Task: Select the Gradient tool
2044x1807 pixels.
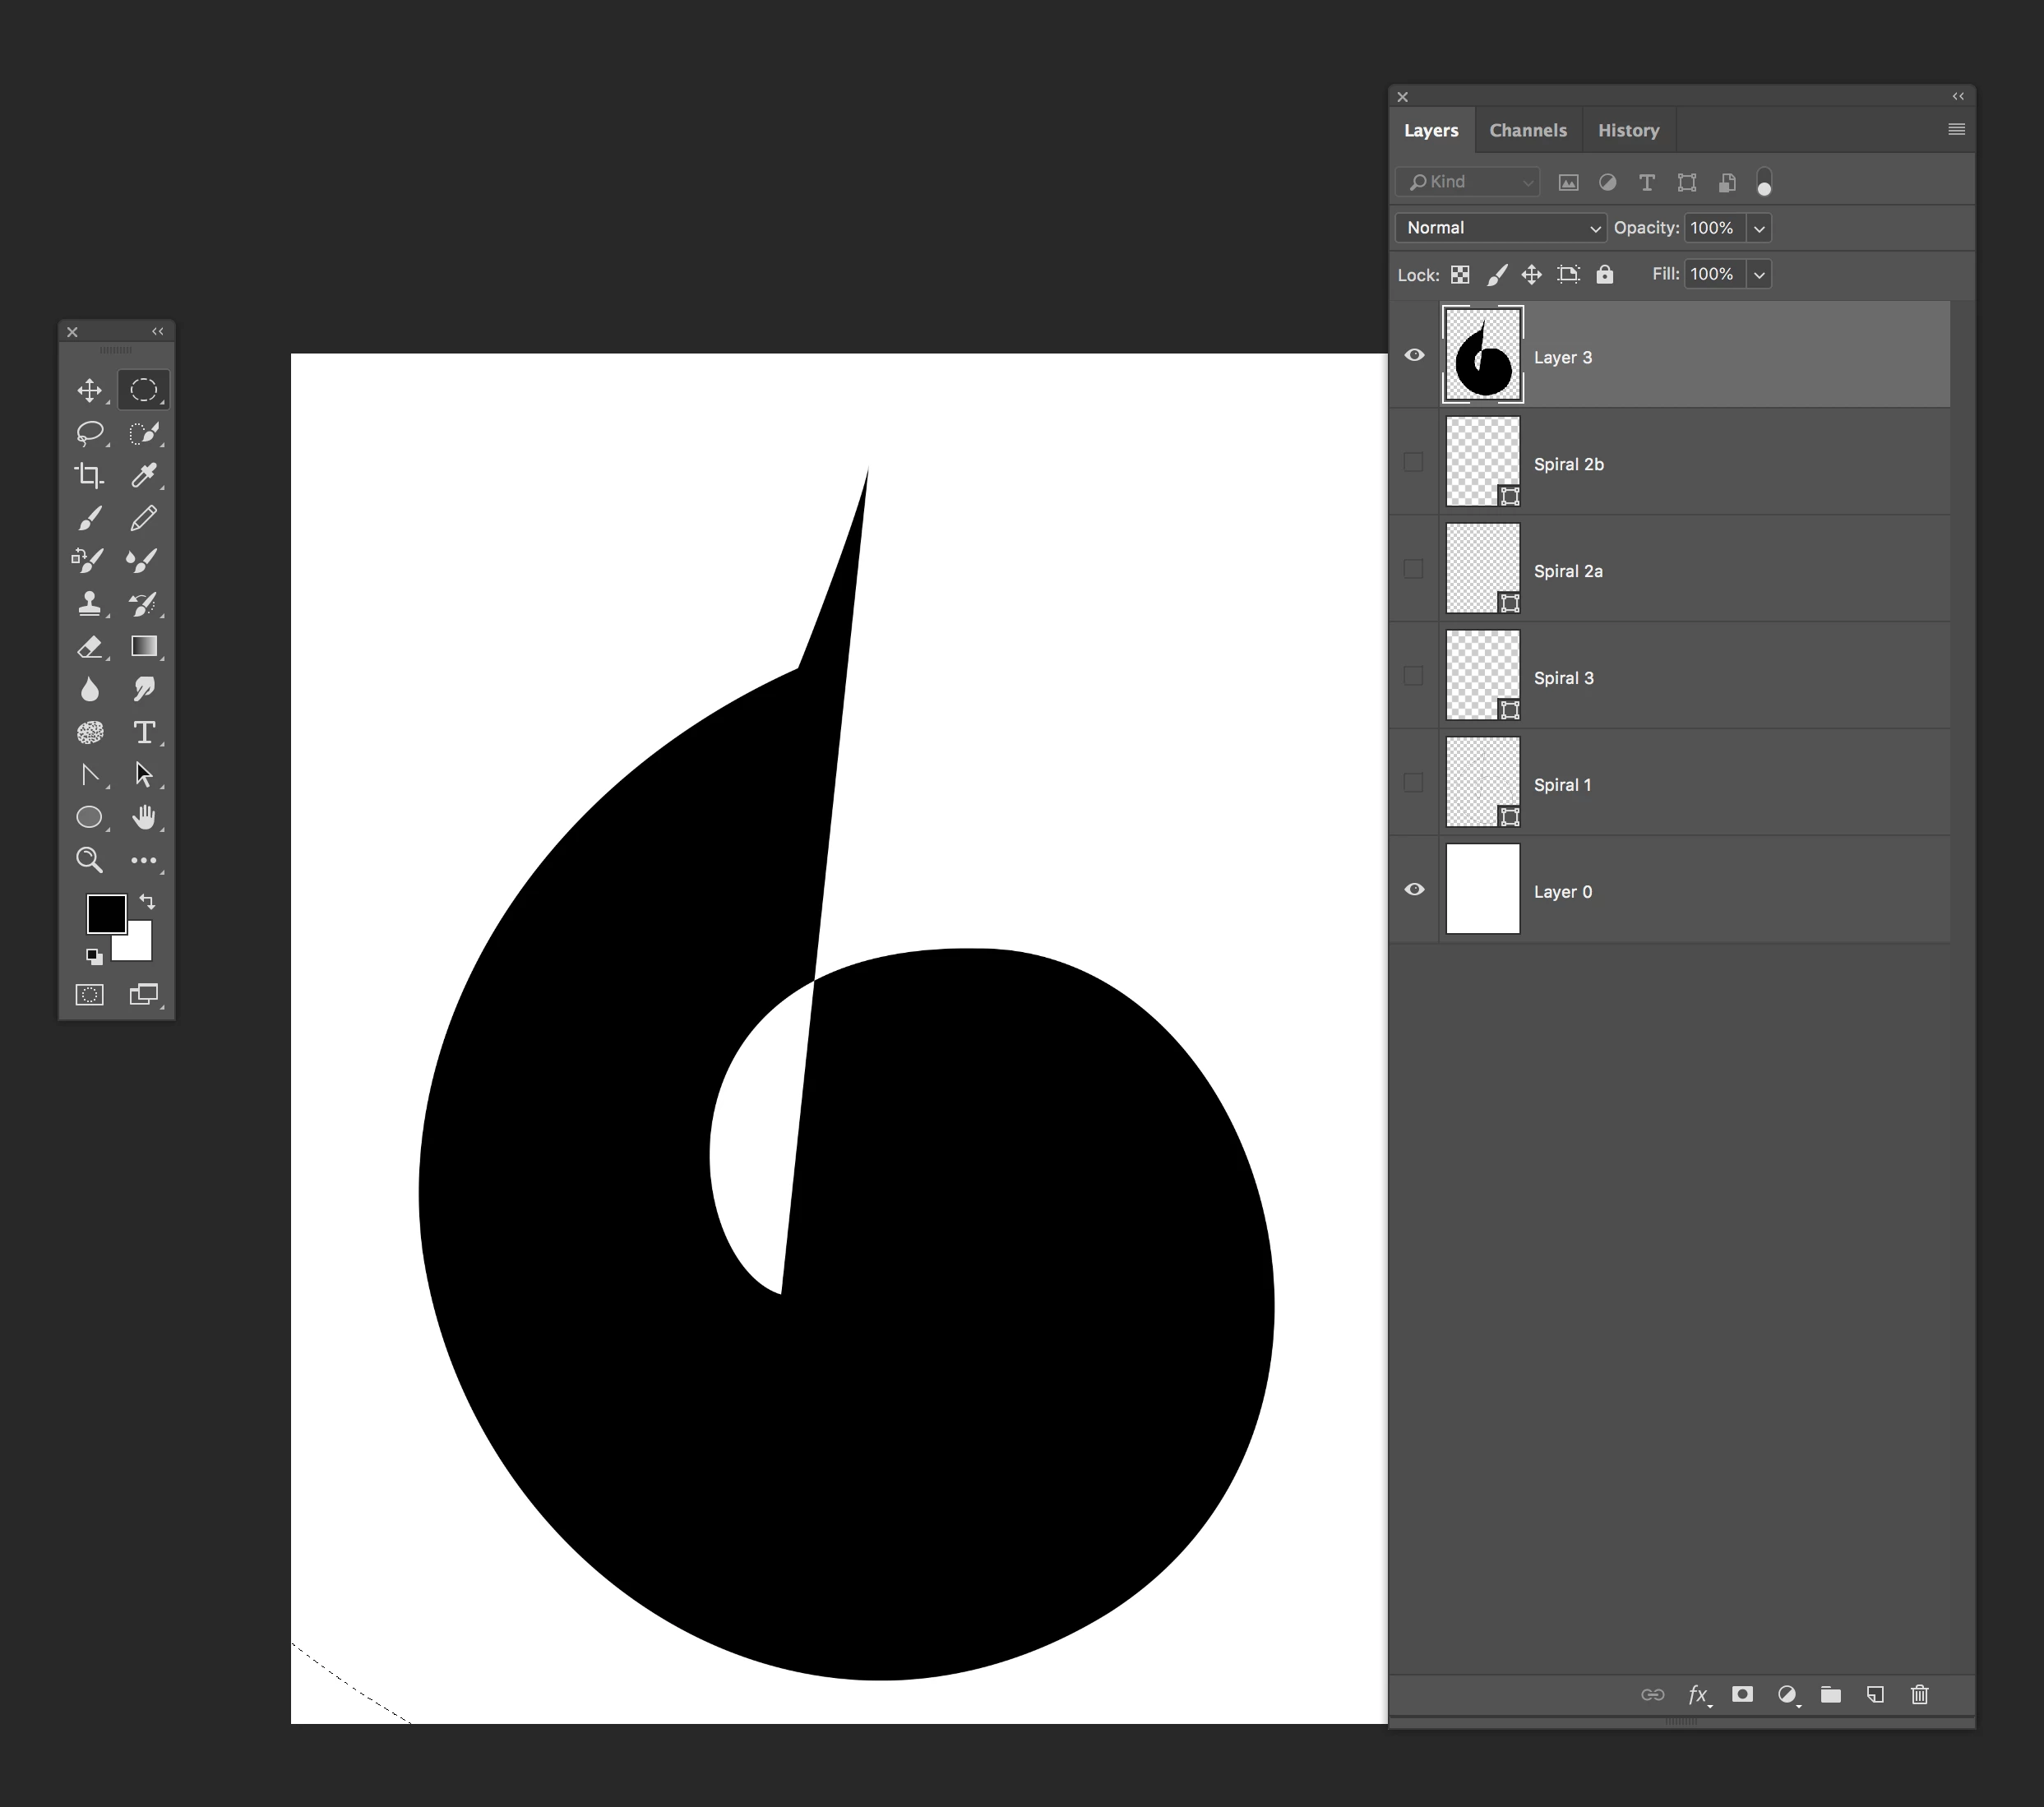Action: click(x=143, y=646)
